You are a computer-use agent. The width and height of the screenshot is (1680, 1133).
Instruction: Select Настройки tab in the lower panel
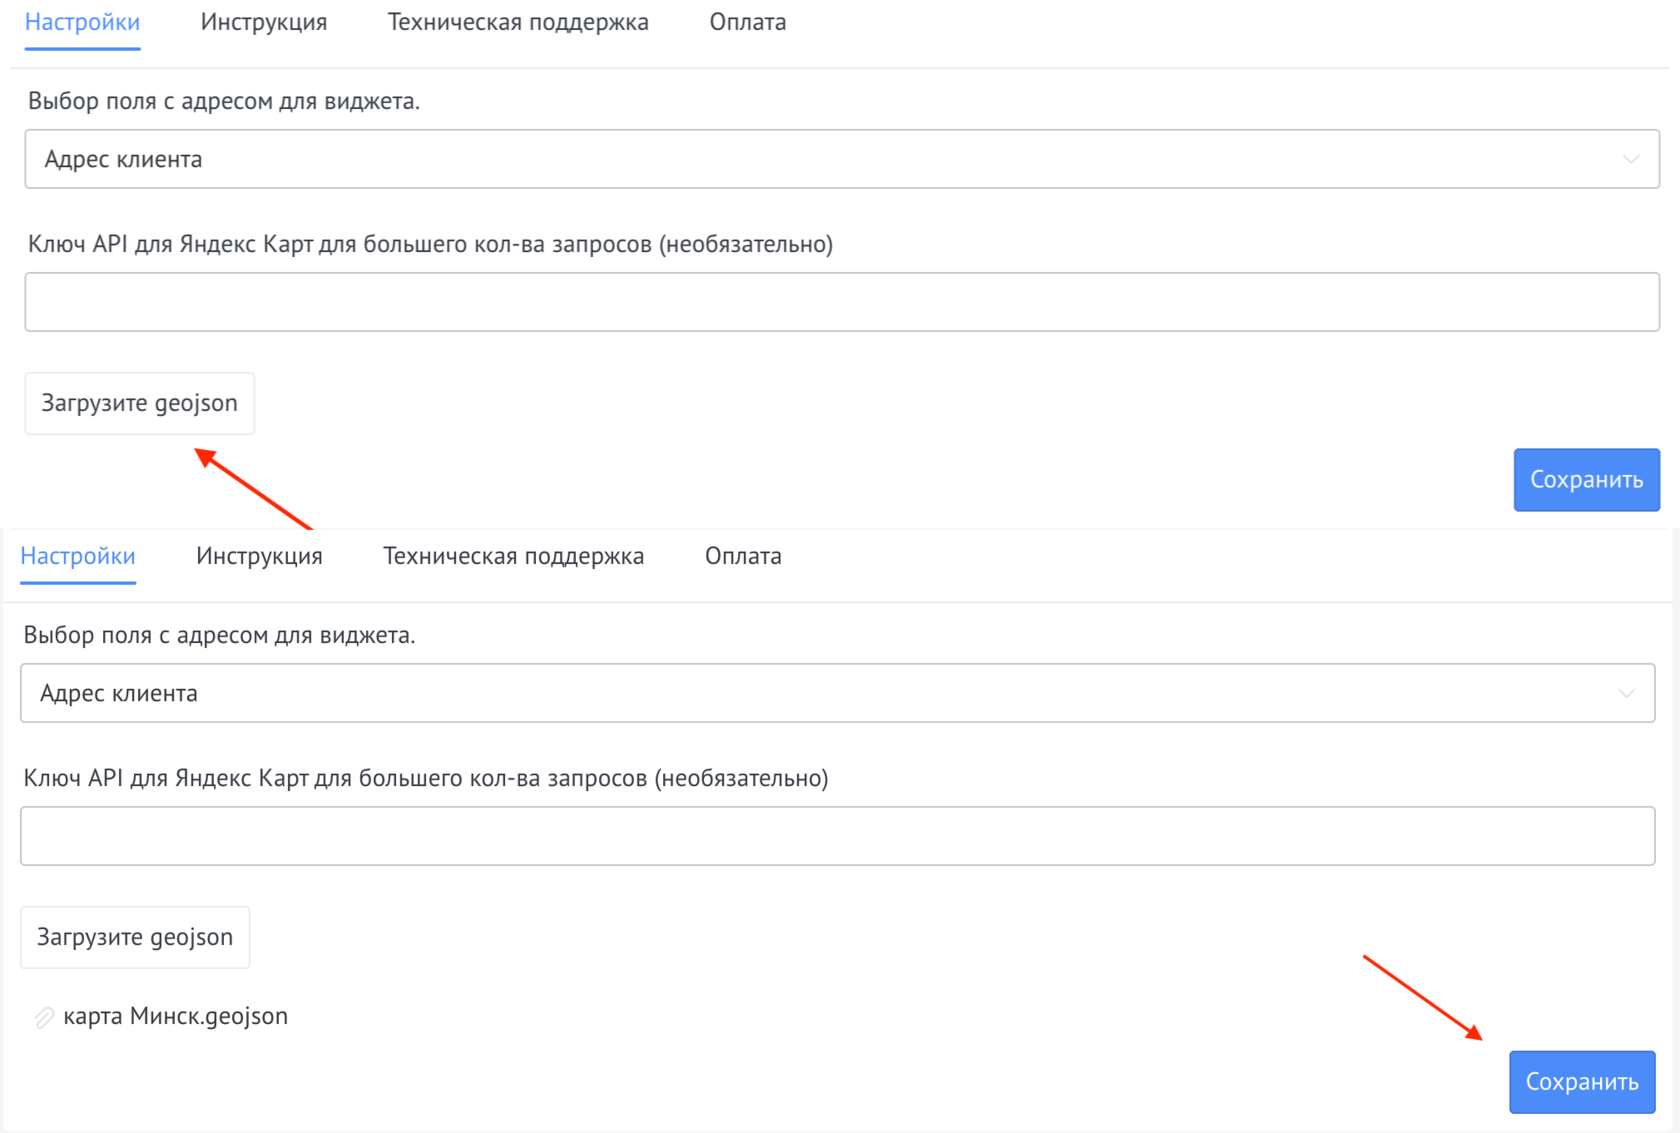click(78, 556)
